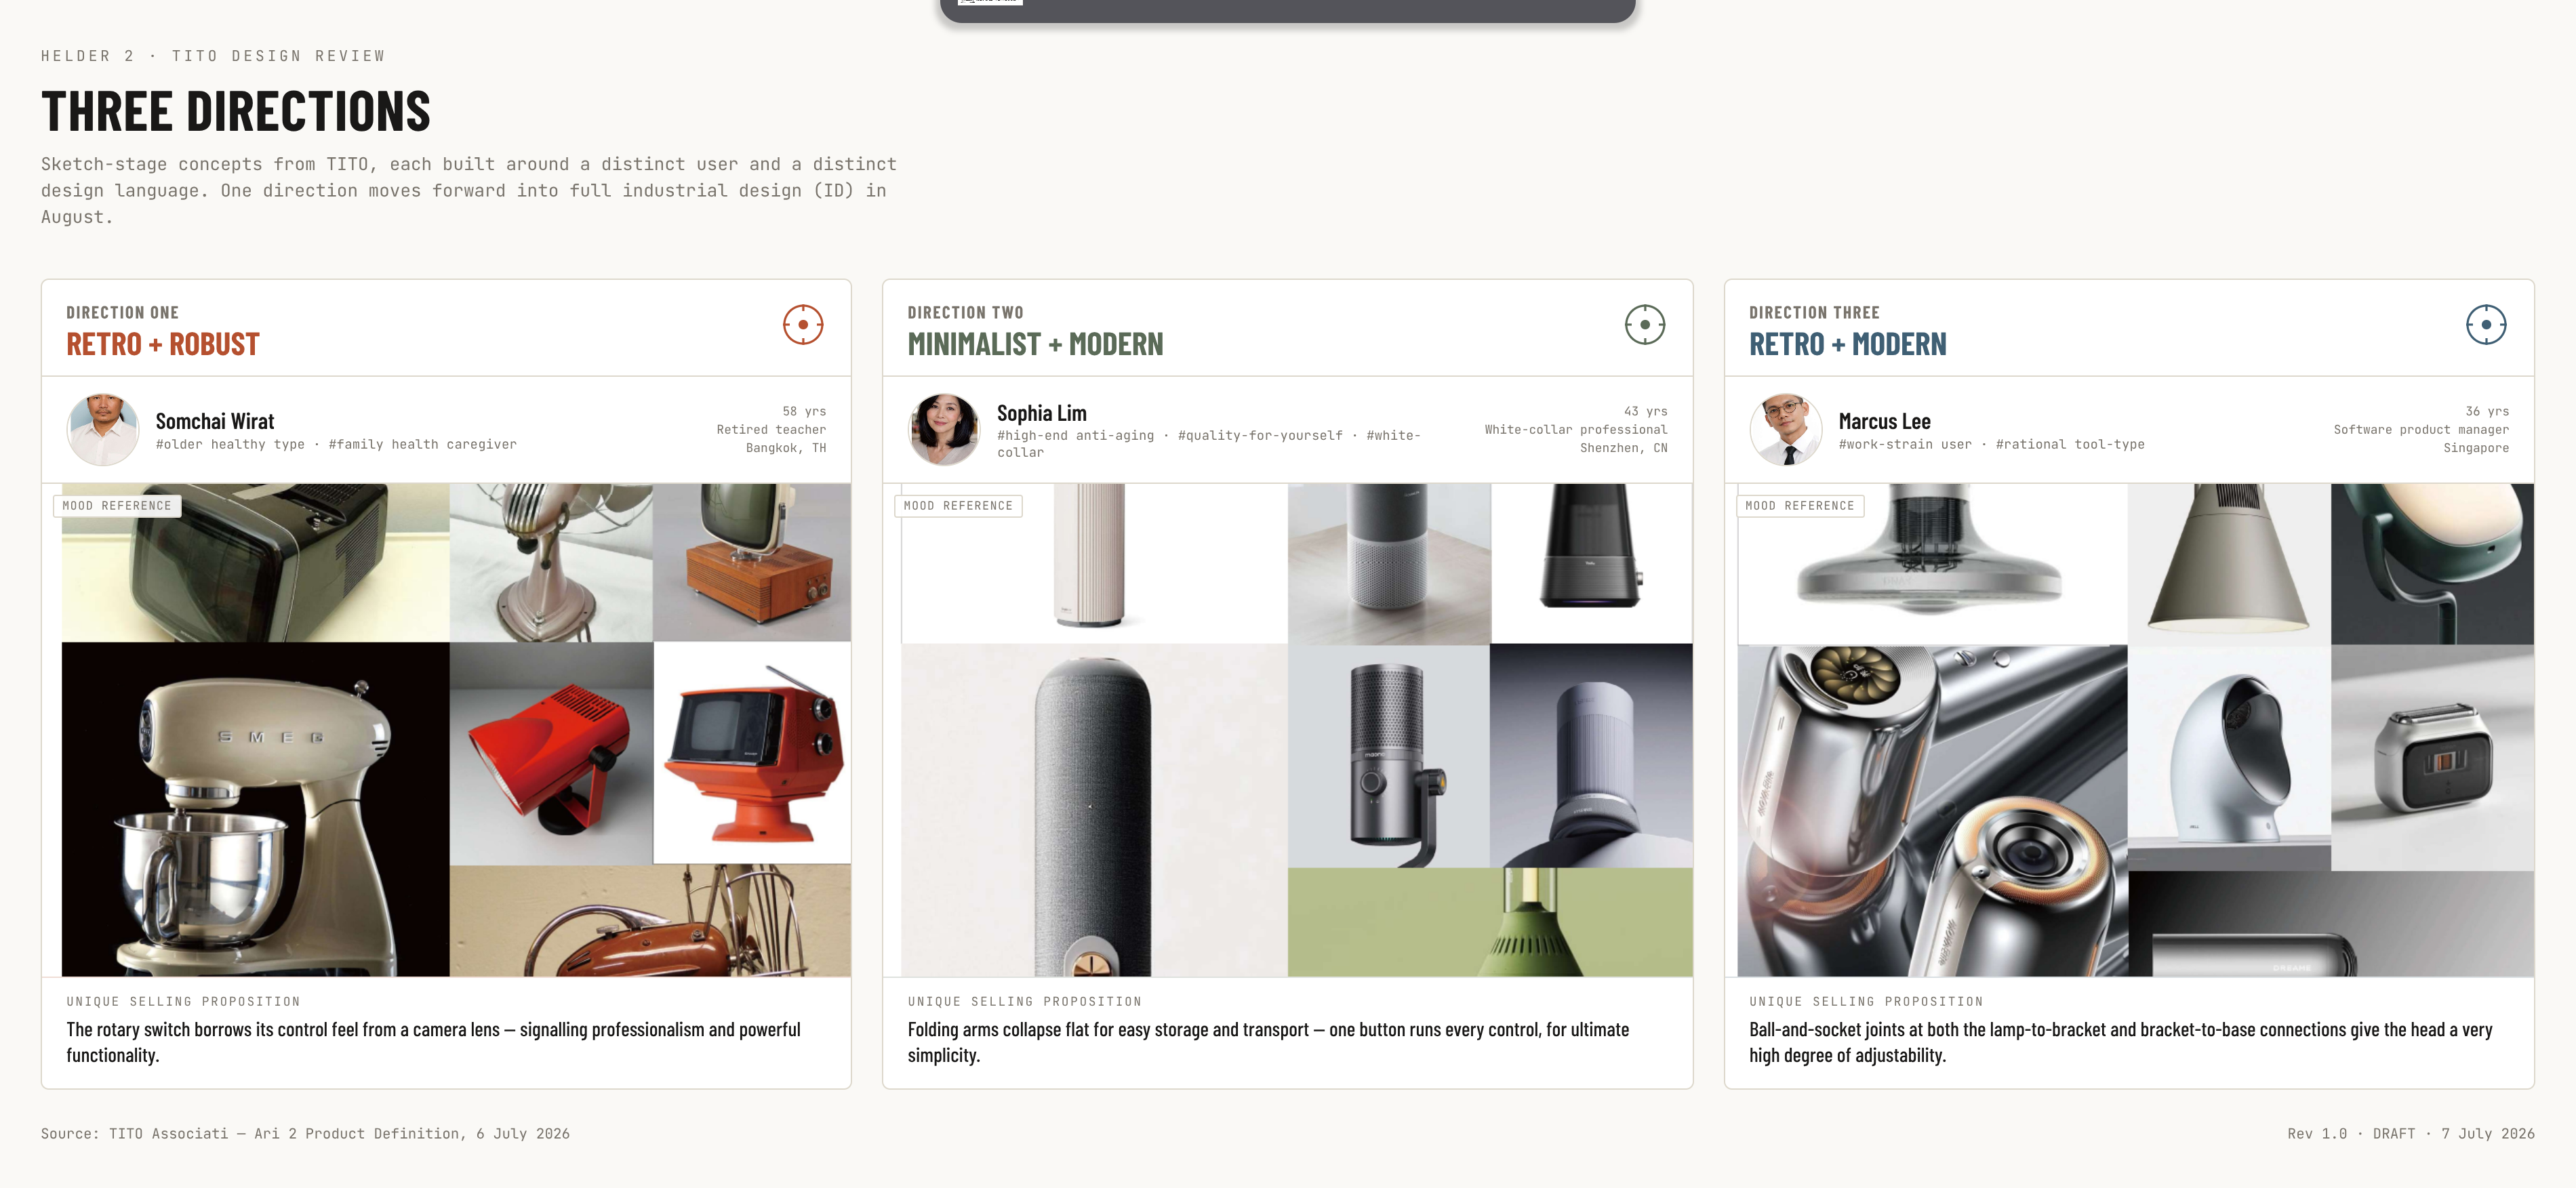Click the '#older healthy type' tags line
The width and height of the screenshot is (2576, 1188).
tap(336, 444)
